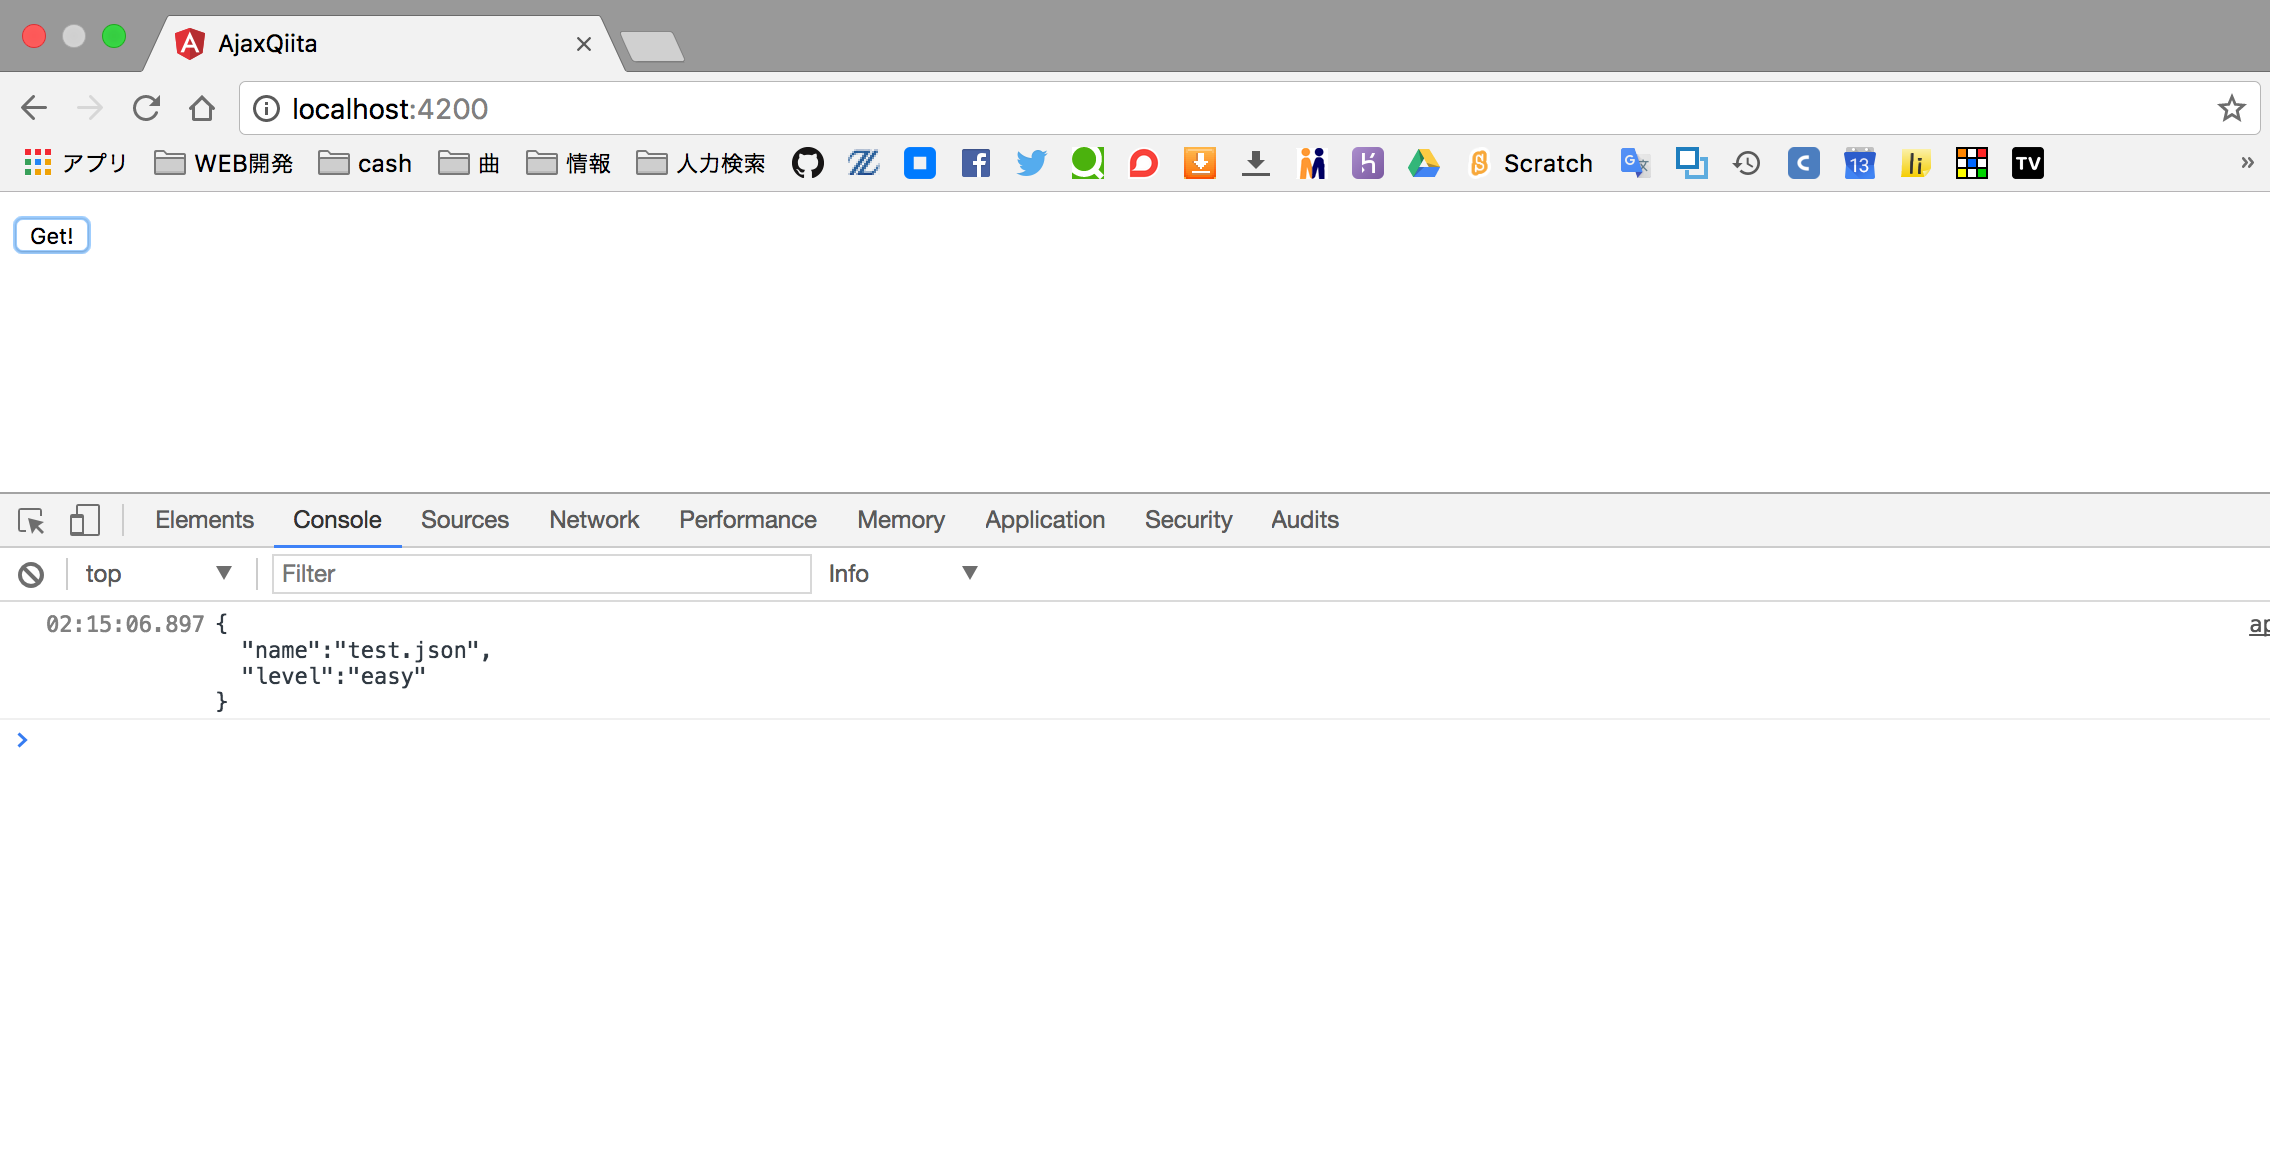Click the Filter input field in console
Image resolution: width=2270 pixels, height=1152 pixels.
pyautogui.click(x=544, y=573)
